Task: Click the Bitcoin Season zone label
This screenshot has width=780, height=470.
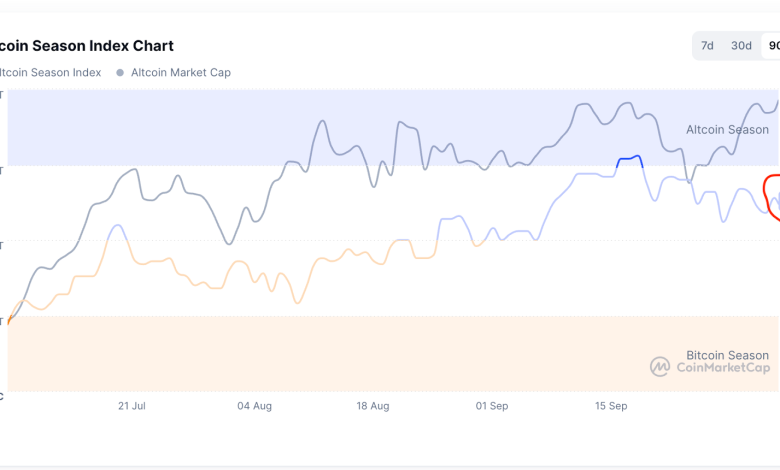Action: 727,355
